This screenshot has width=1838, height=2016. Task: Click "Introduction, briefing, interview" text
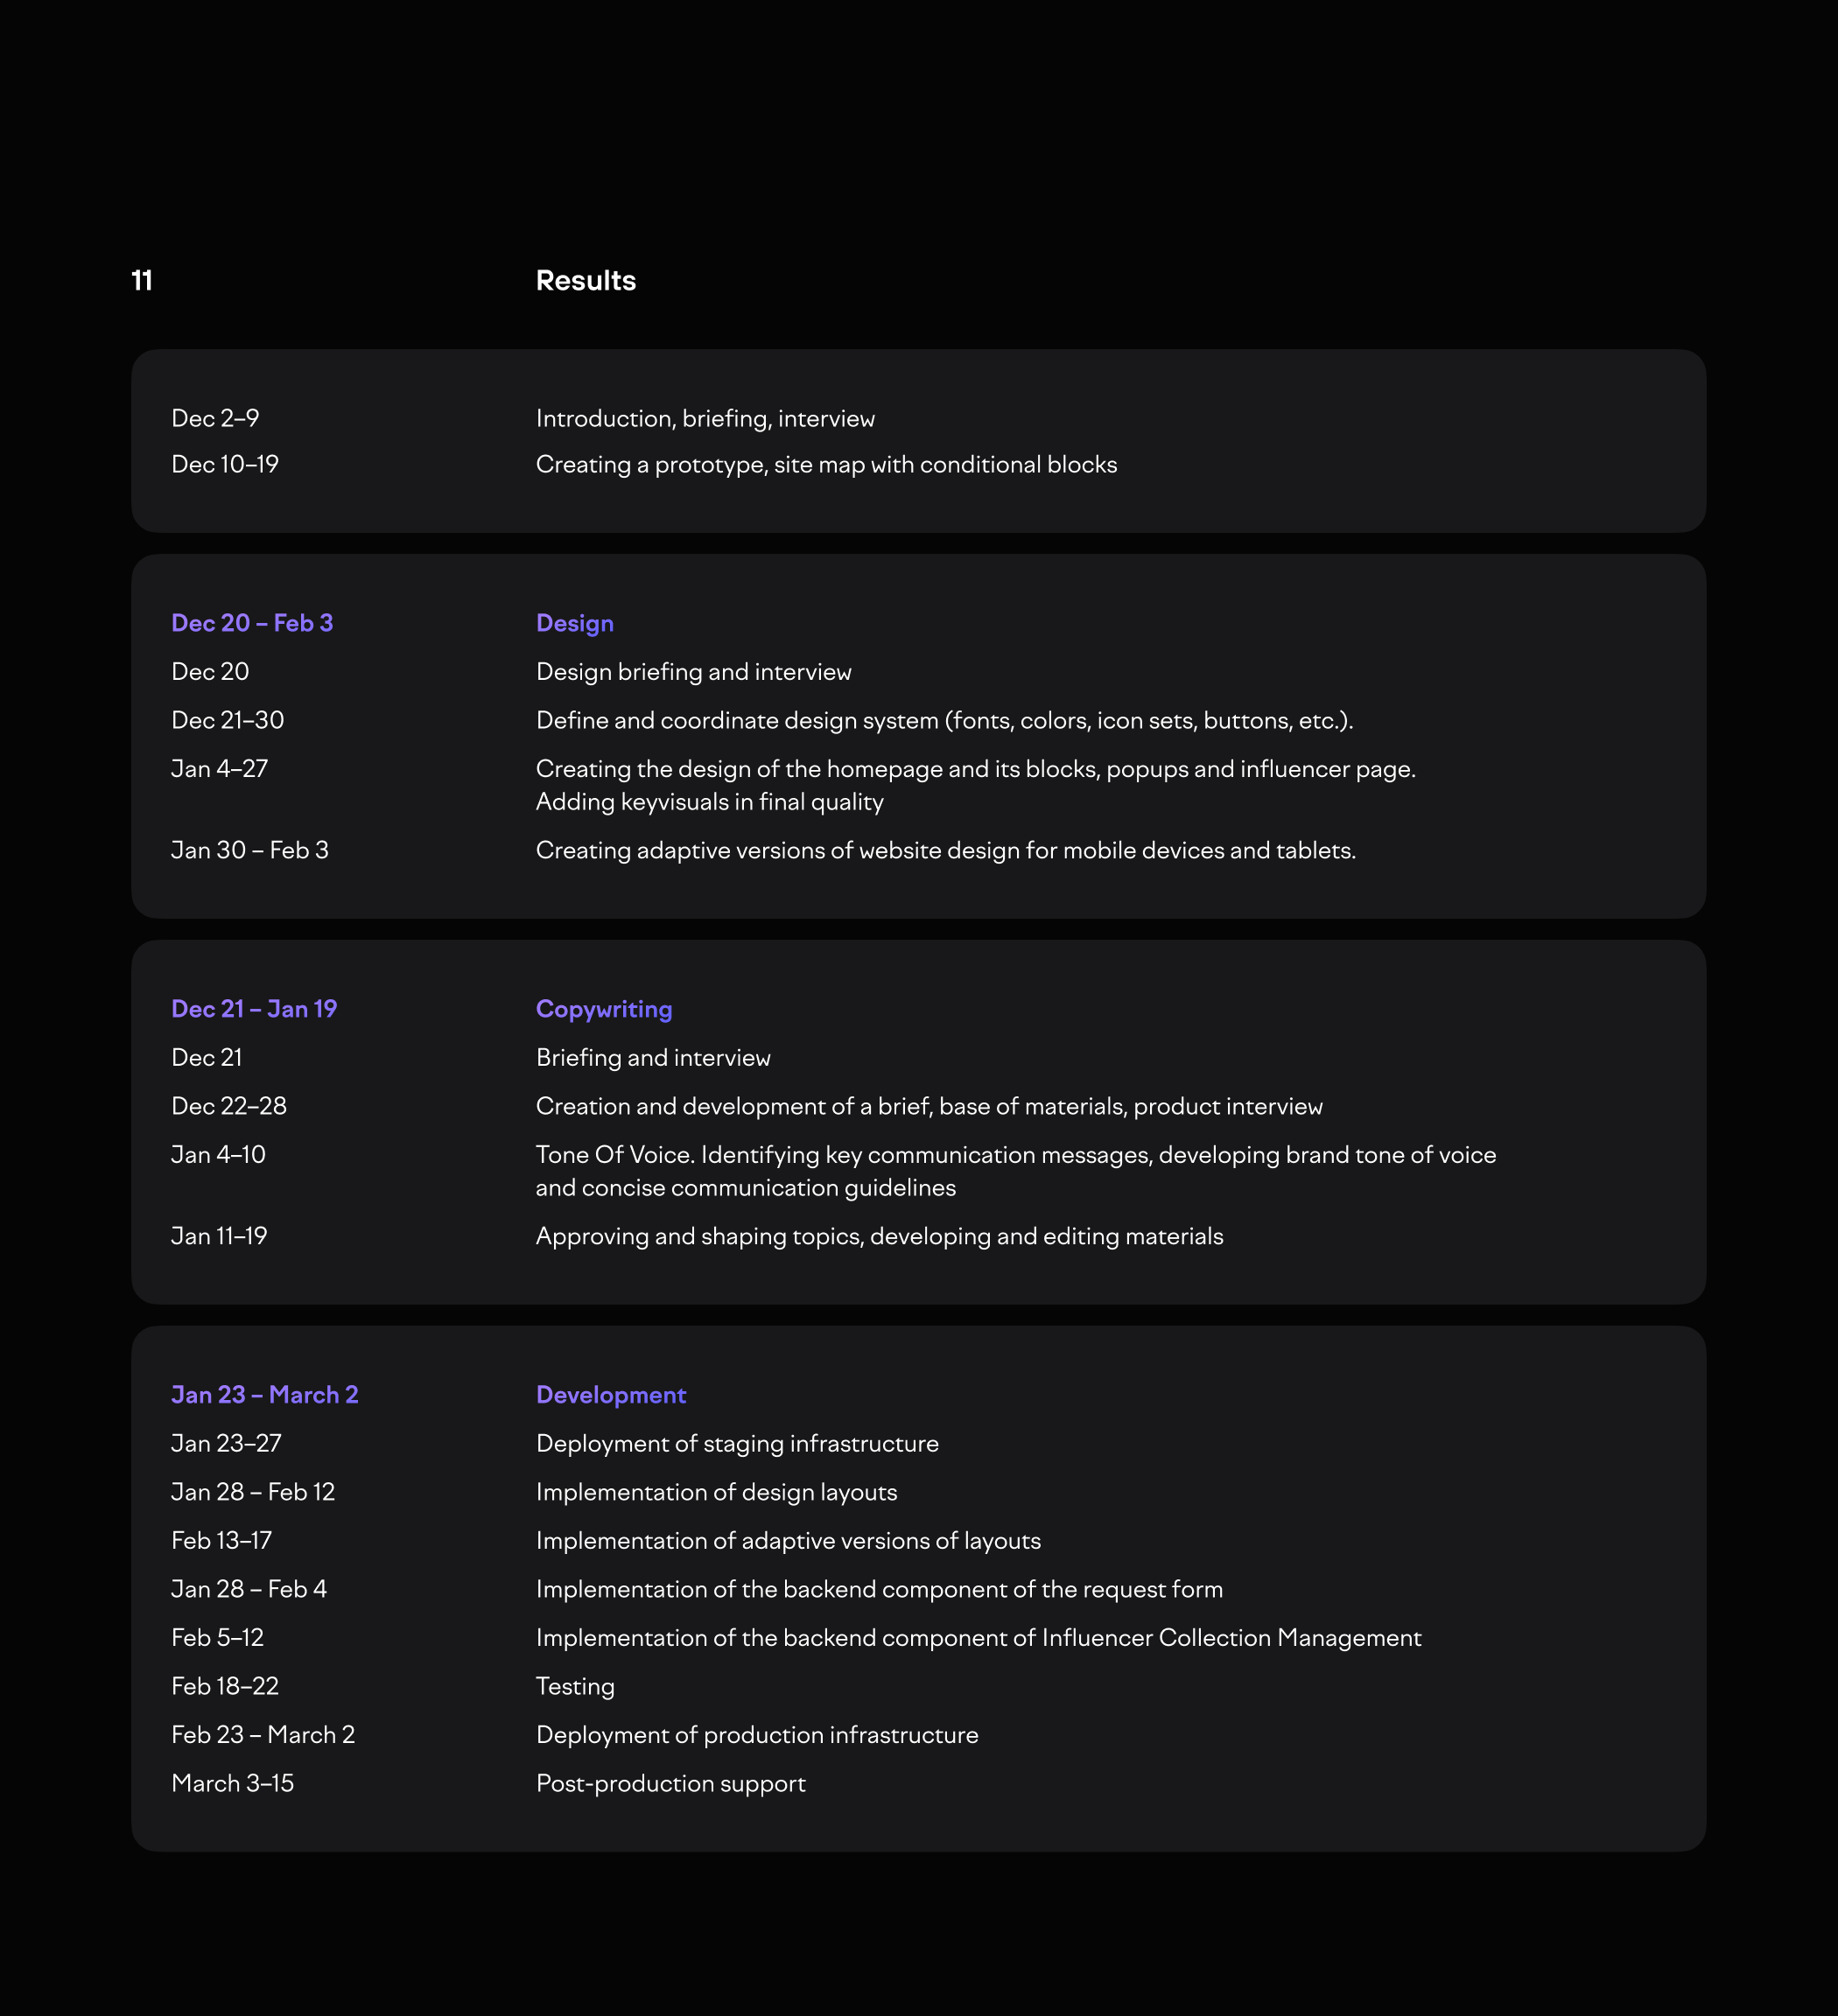point(705,419)
